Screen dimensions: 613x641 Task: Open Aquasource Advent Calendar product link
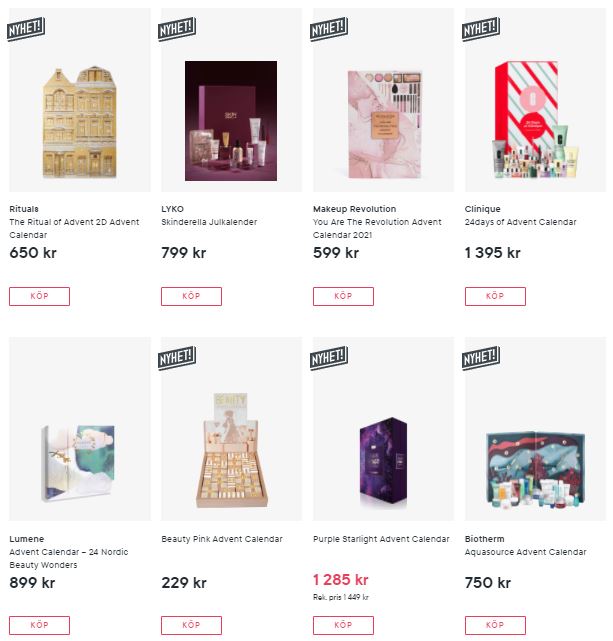click(x=526, y=552)
